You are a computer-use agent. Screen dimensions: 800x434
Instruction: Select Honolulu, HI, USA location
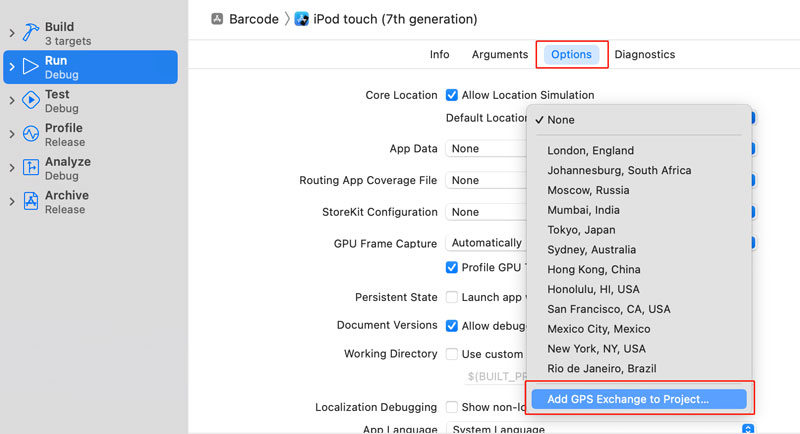pos(639,289)
